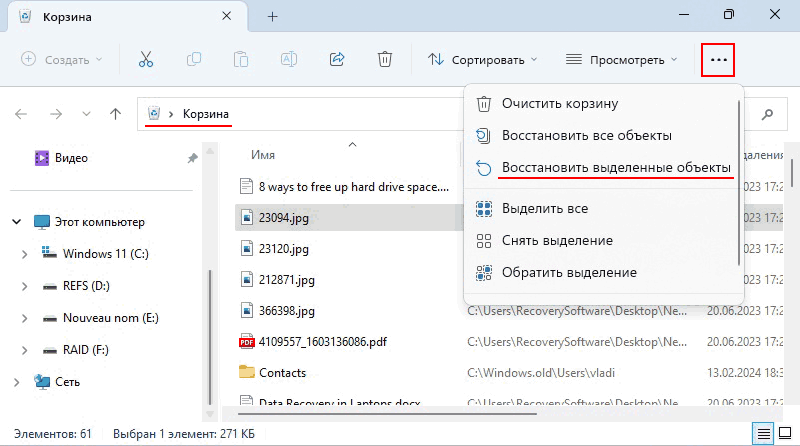Viewport: 800px width, 446px height.
Task: Expand the Windows 11 (C:) drive
Action: [x=24, y=254]
